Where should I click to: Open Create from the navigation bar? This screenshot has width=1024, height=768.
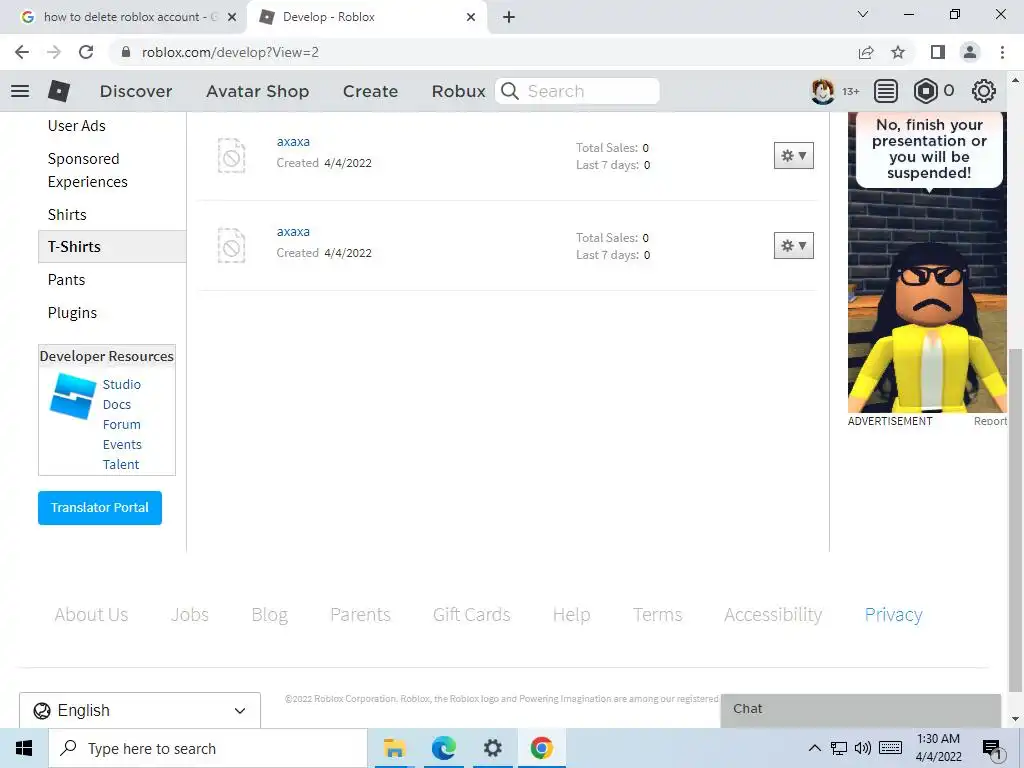(370, 91)
